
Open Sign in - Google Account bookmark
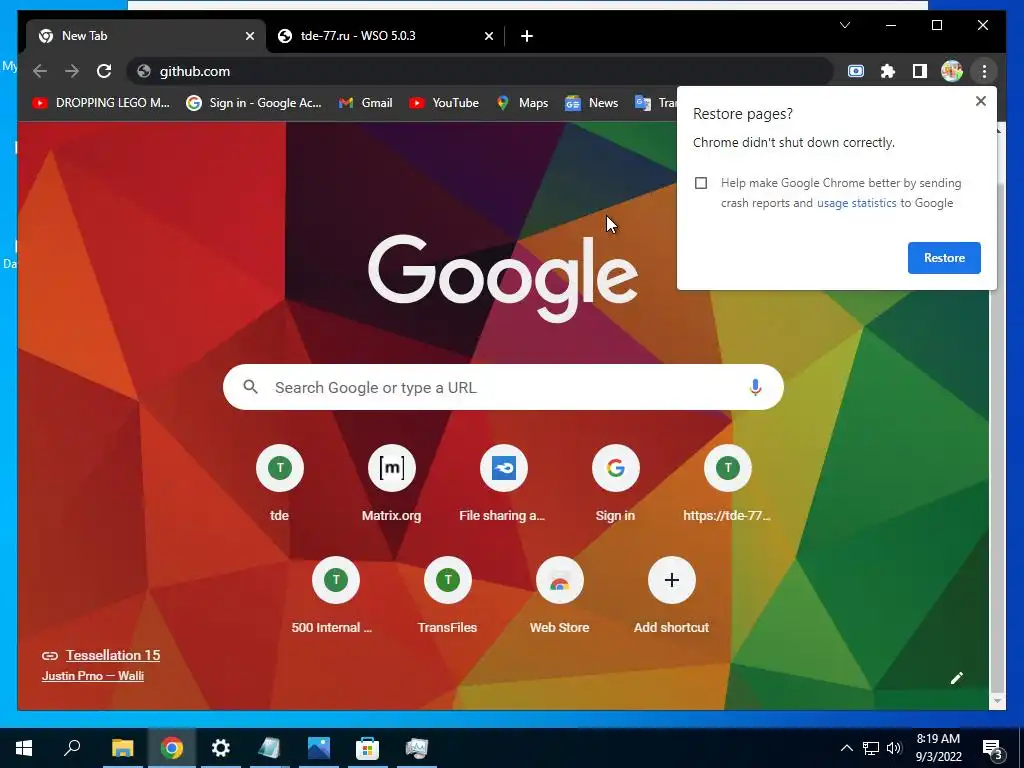tap(254, 103)
